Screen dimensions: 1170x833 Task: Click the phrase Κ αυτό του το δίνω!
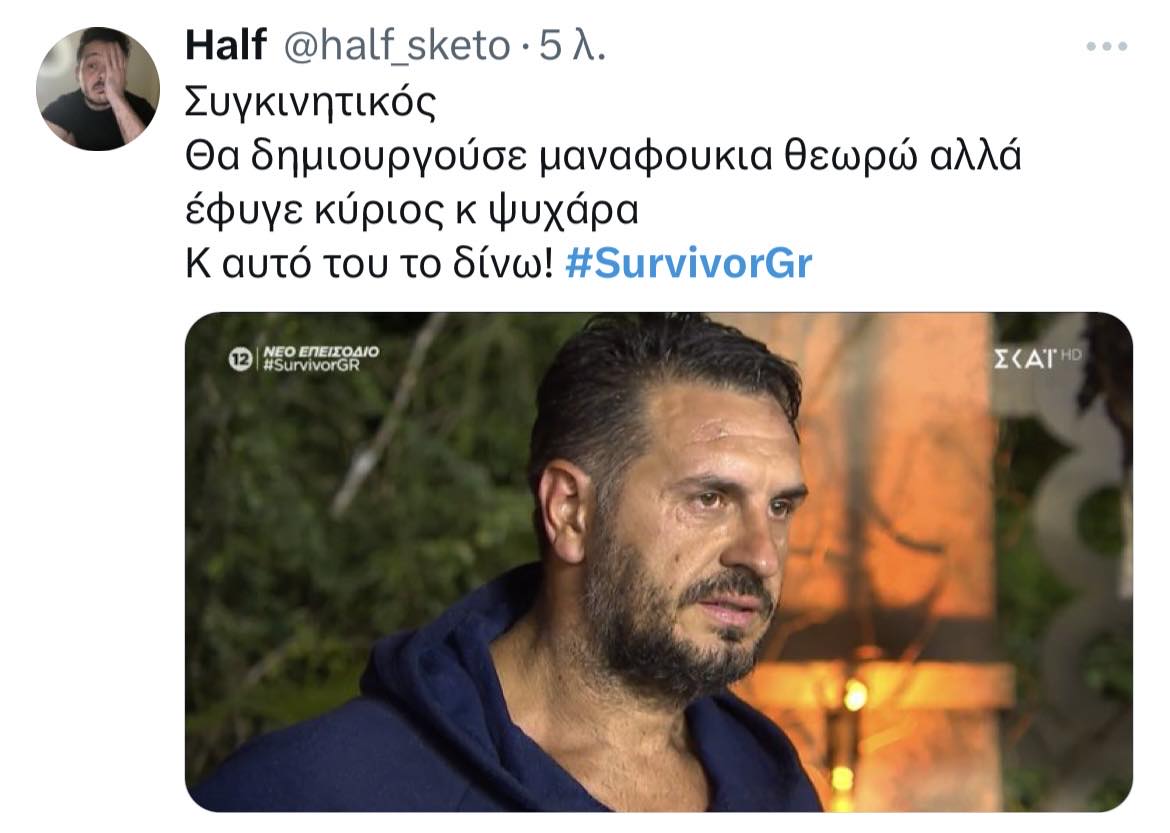tap(369, 263)
